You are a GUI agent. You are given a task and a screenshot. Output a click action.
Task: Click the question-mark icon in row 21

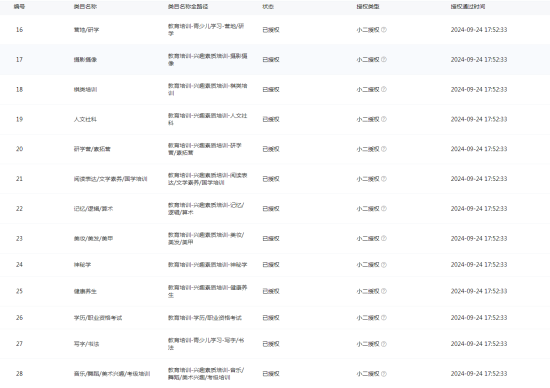[384, 179]
